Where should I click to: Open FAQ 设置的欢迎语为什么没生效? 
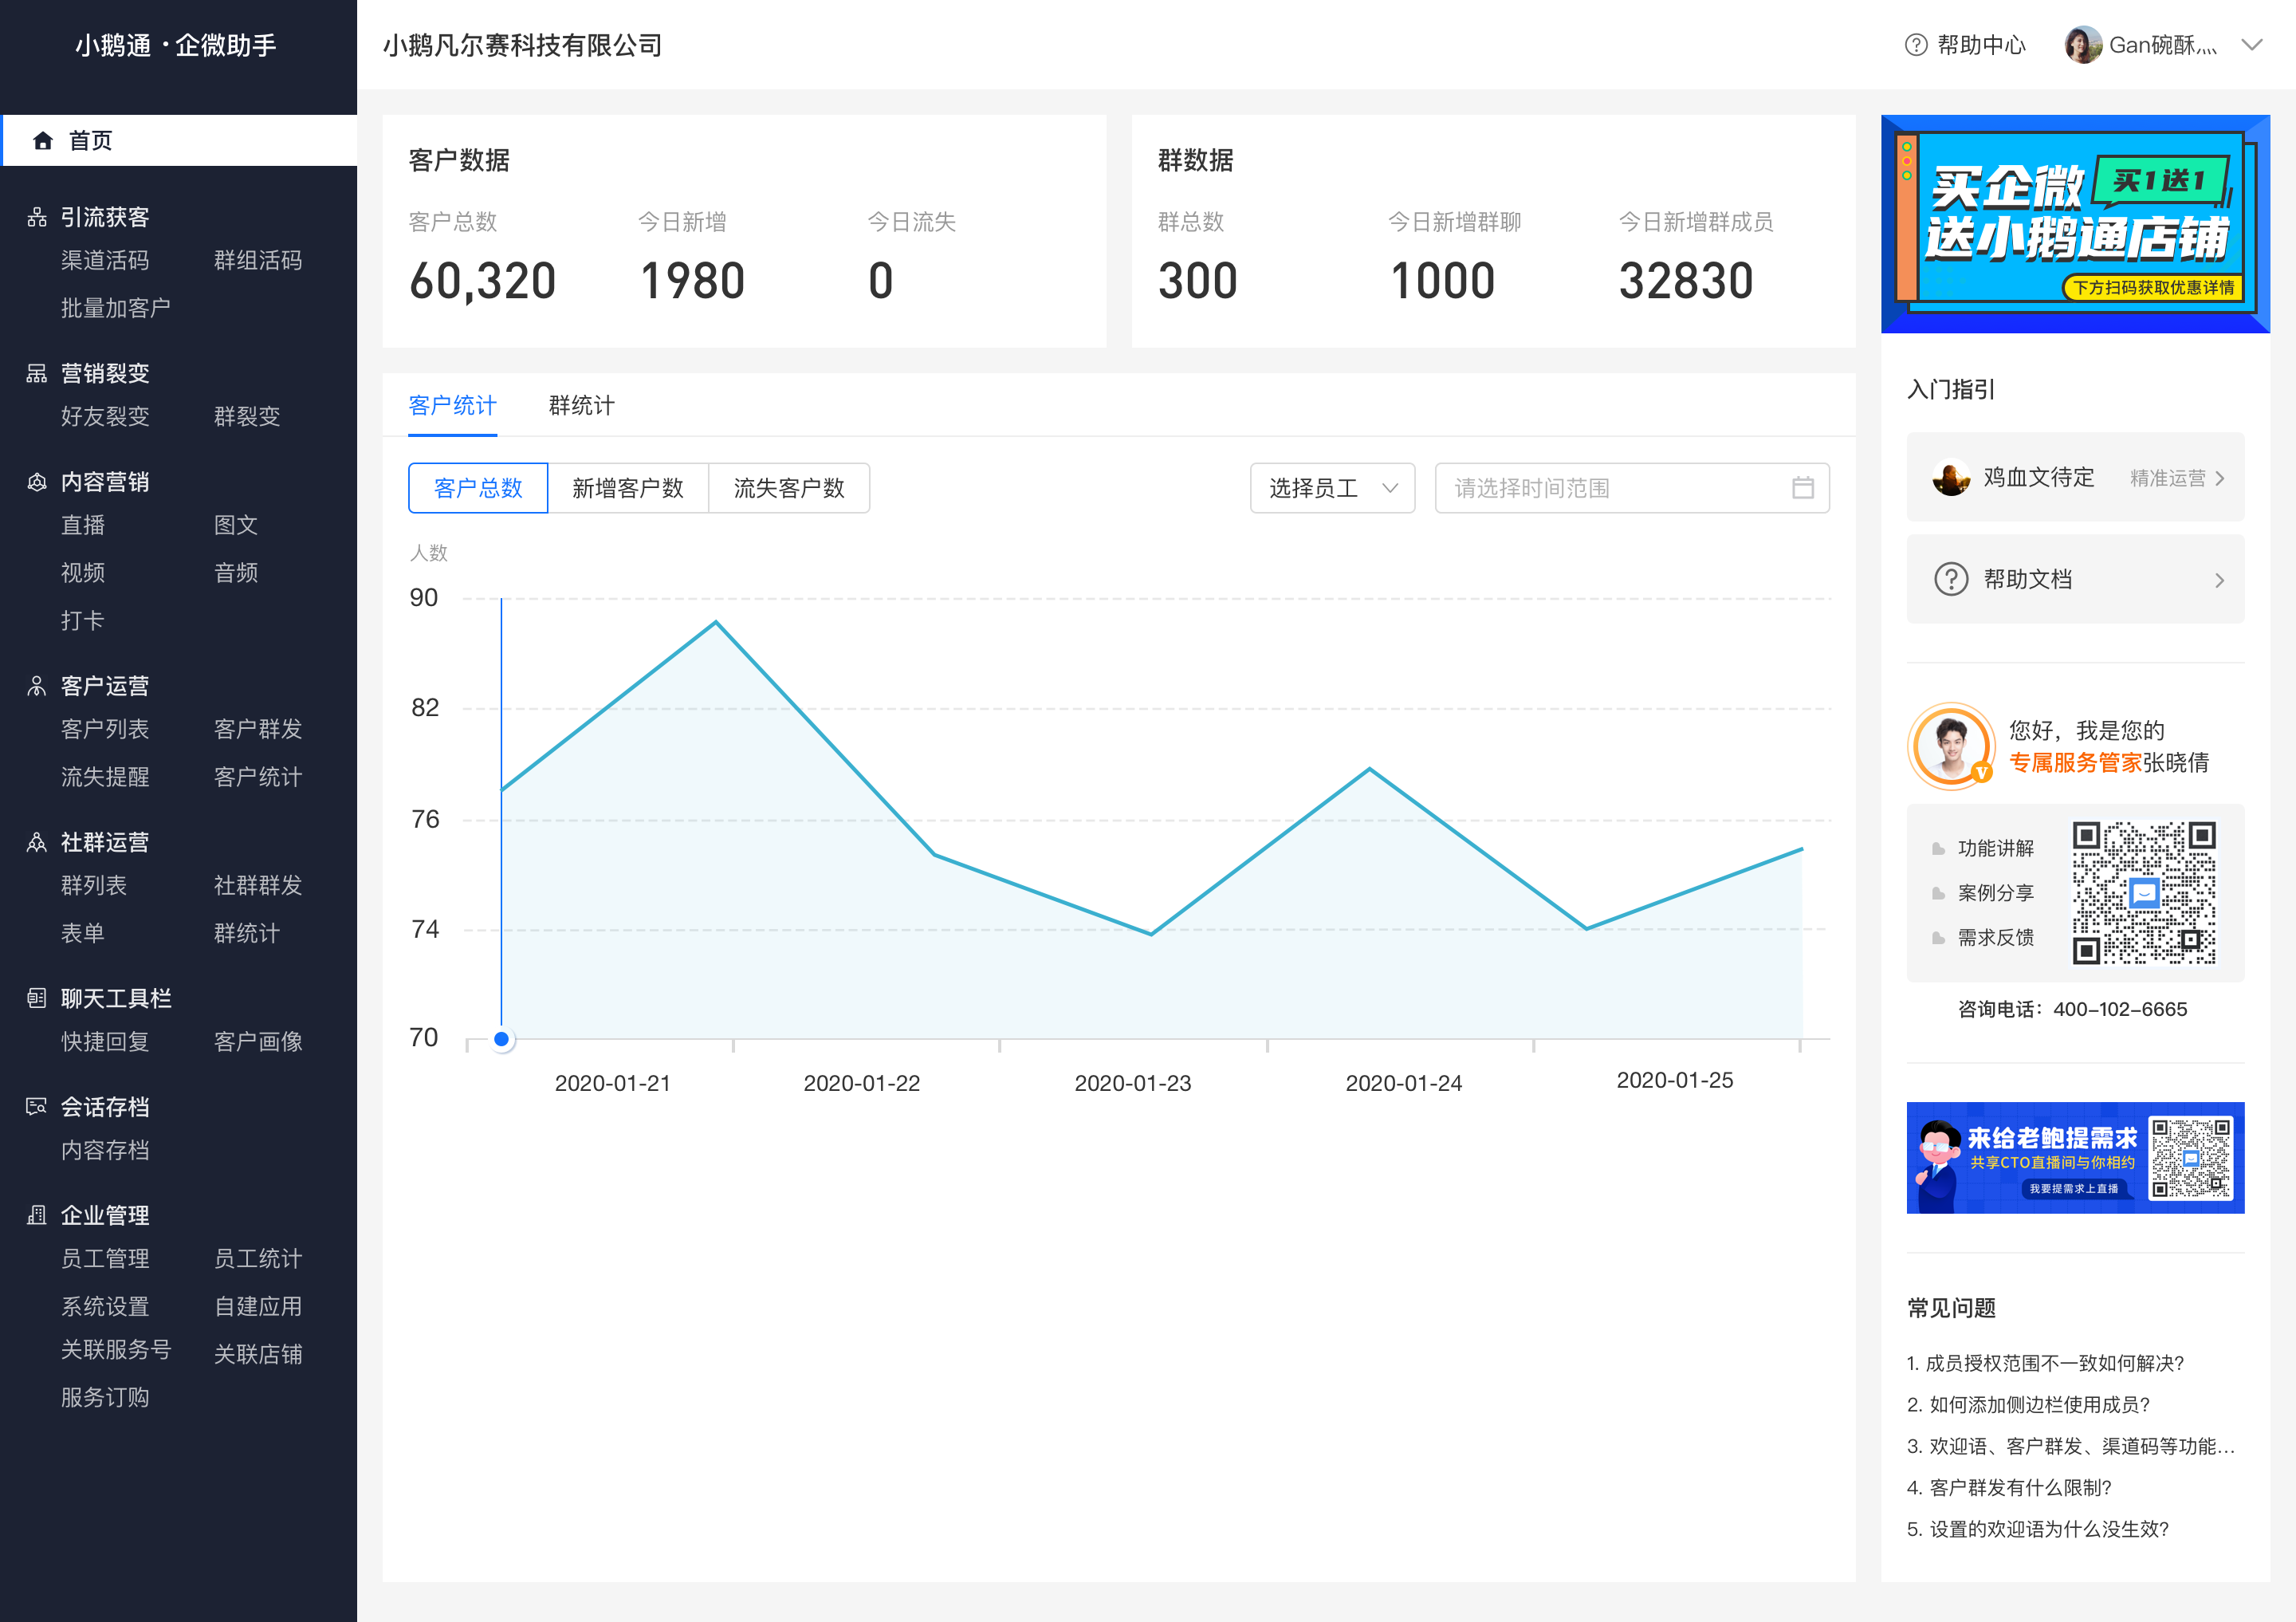(x=2038, y=1529)
